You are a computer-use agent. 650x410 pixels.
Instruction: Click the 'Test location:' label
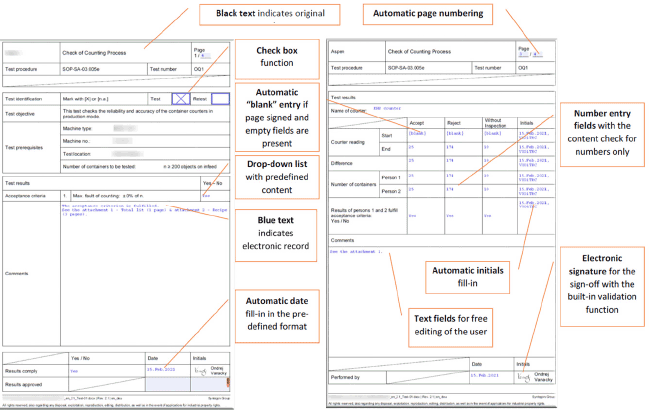[77, 154]
